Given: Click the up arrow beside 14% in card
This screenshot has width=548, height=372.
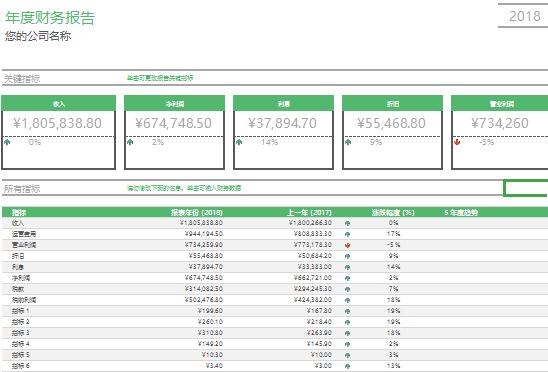Looking at the screenshot, I should tap(239, 142).
